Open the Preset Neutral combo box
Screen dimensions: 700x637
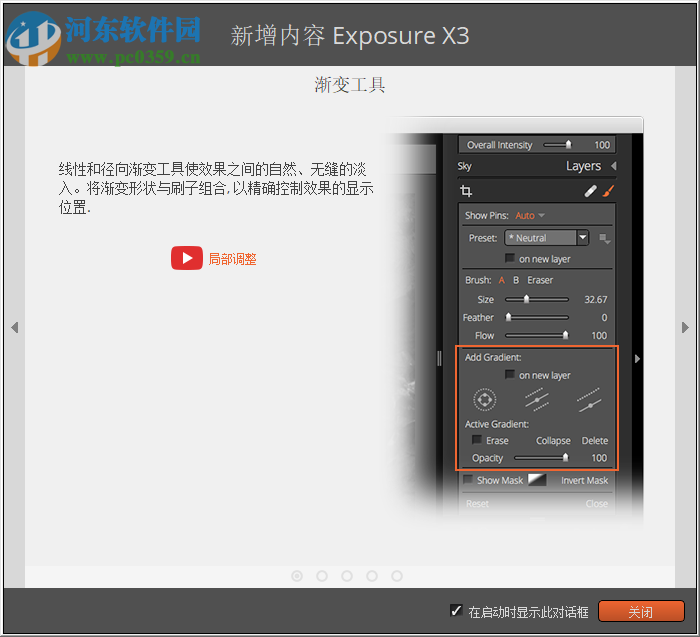click(x=546, y=238)
